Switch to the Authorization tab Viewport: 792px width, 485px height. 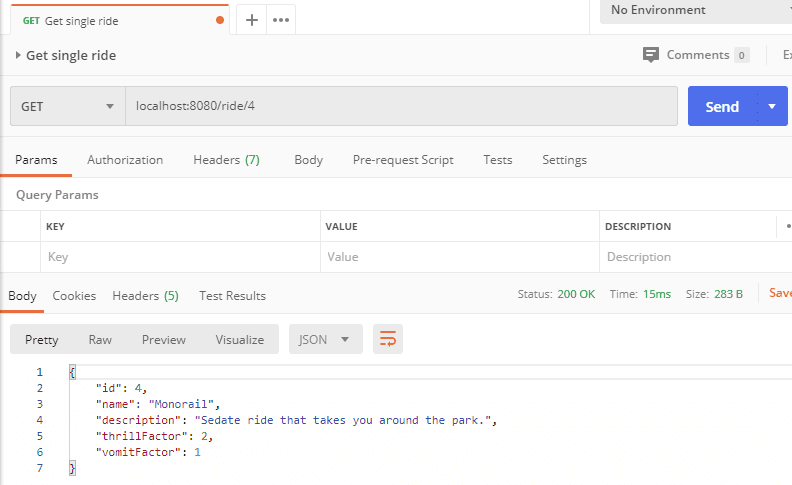coord(125,160)
